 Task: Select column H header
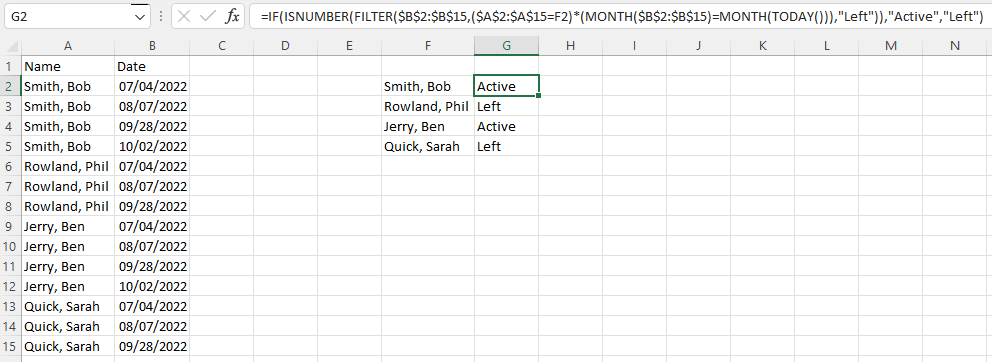coord(570,46)
